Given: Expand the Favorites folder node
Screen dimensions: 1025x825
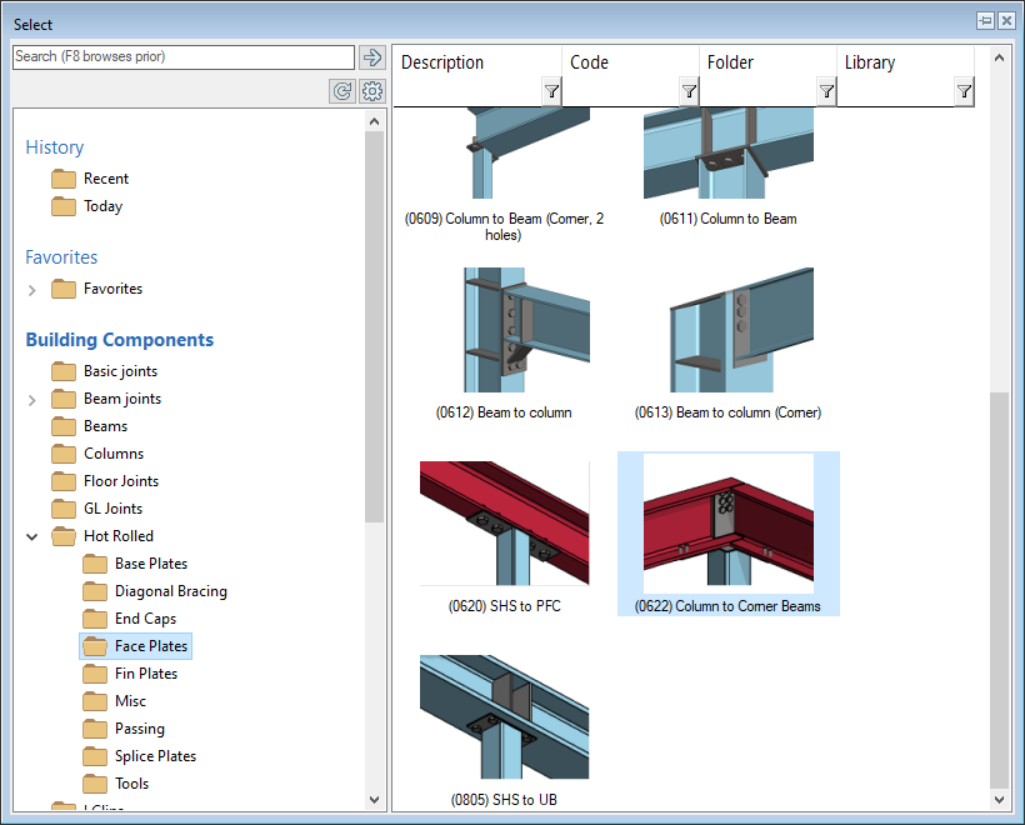Looking at the screenshot, I should 32,290.
